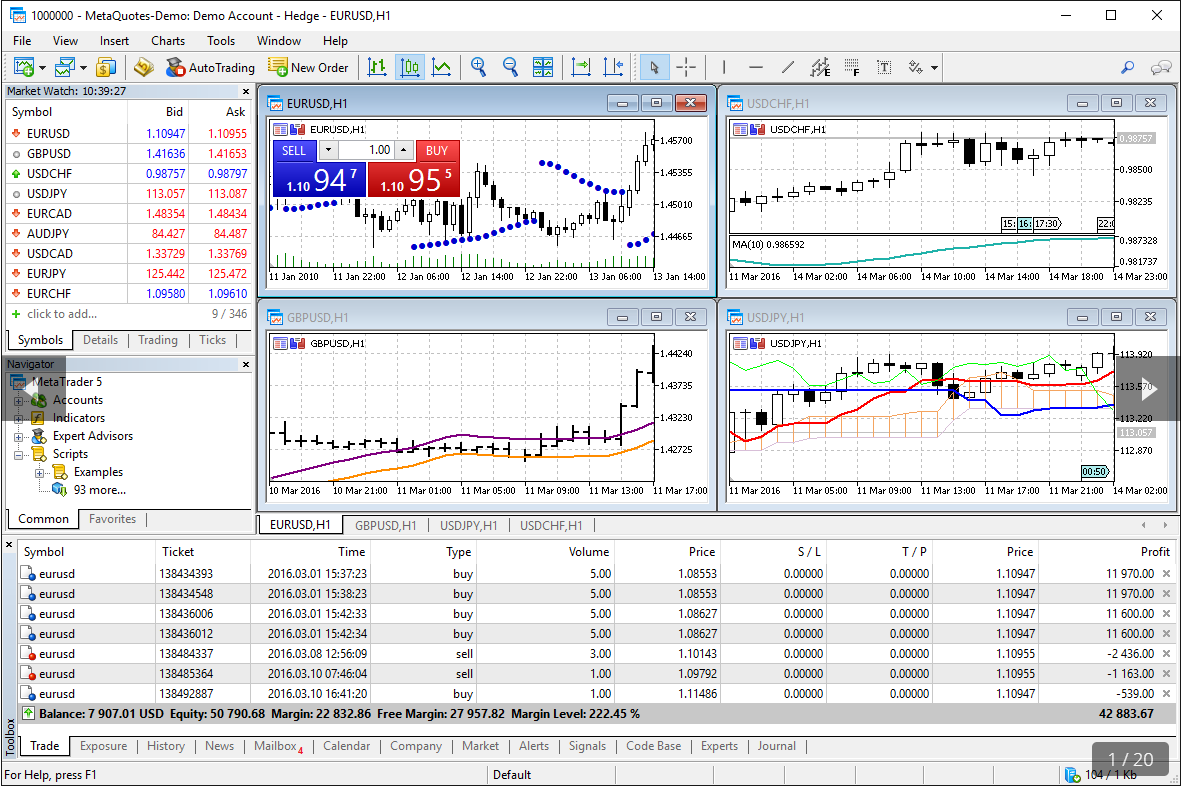Viewport: 1181px width, 787px height.
Task: Toggle candlestick chart mode
Action: [x=410, y=67]
